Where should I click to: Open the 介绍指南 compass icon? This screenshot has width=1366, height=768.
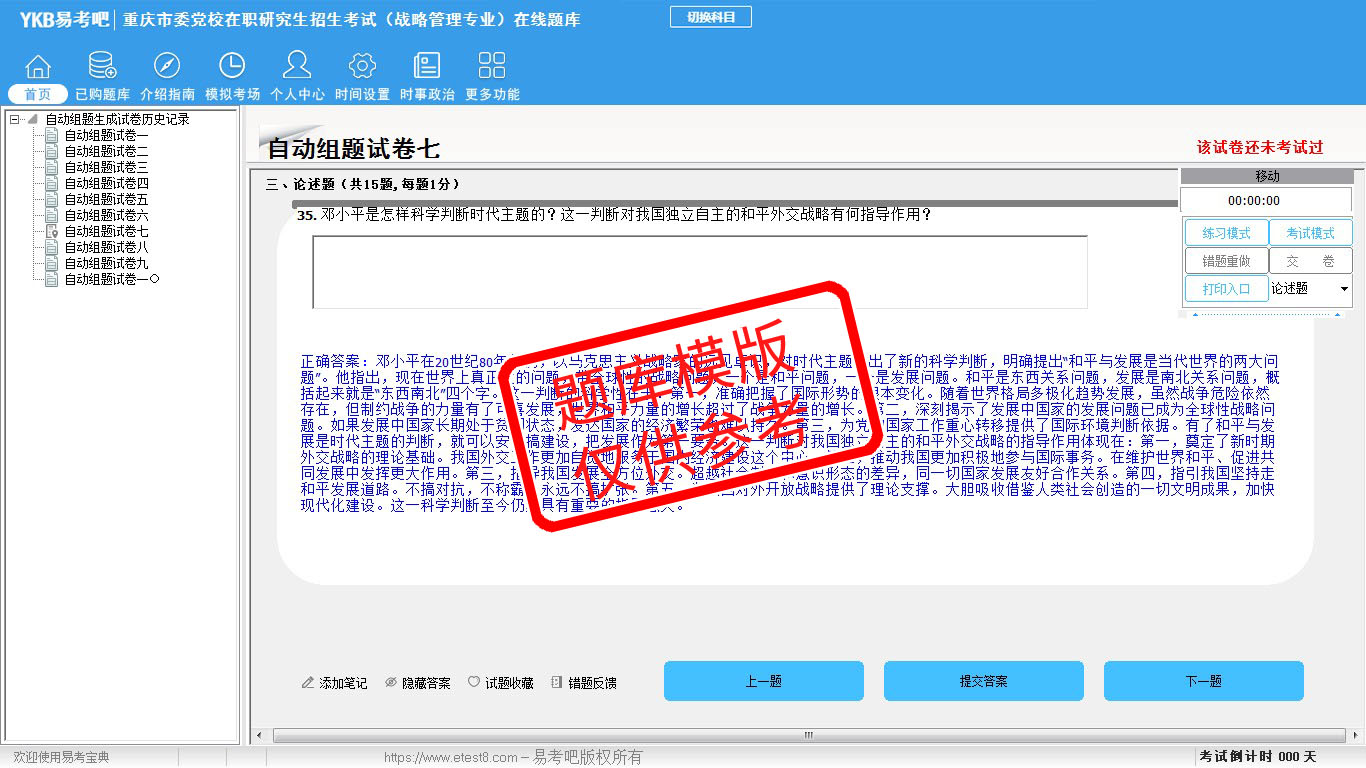pyautogui.click(x=167, y=67)
